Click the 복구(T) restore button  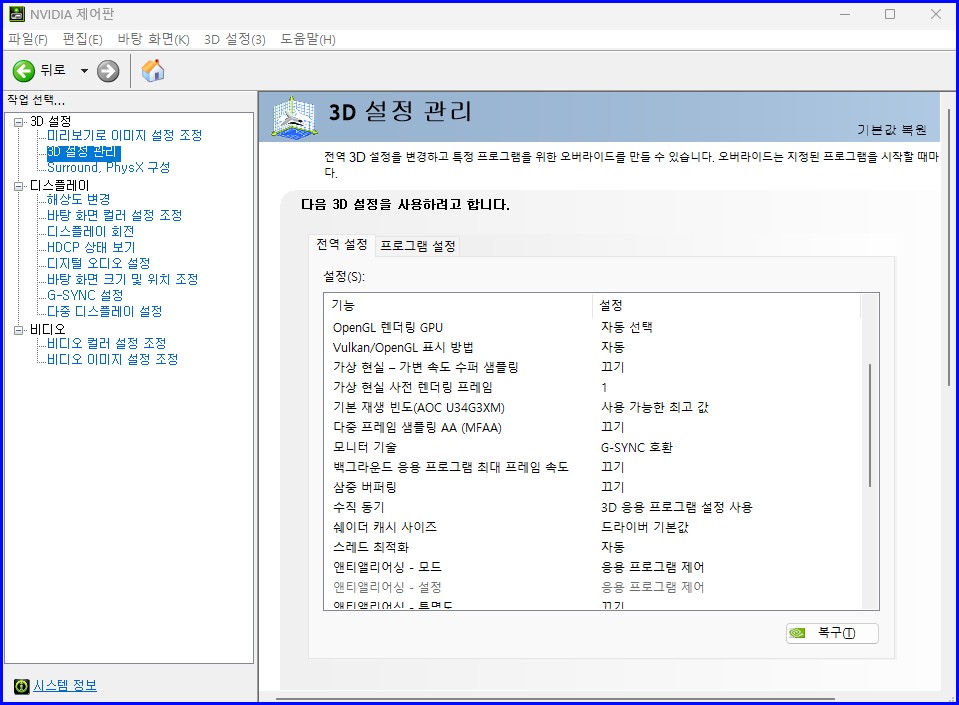(x=832, y=633)
